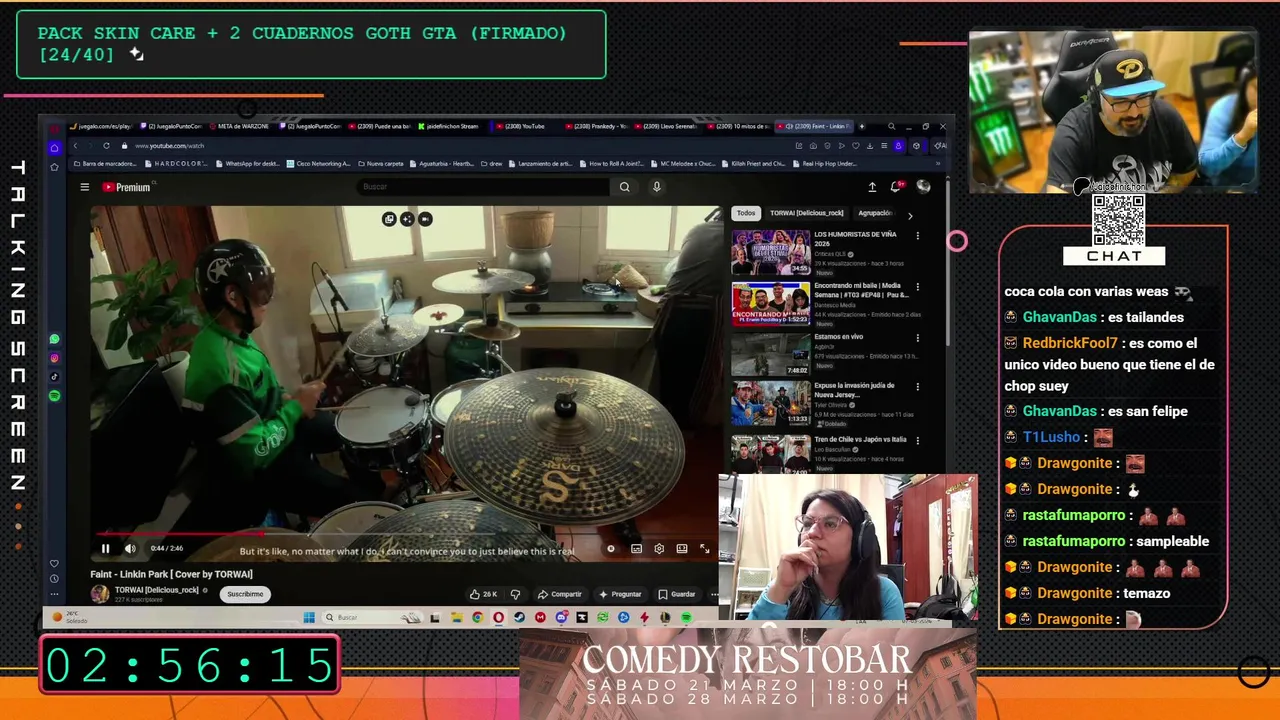Open How to Roll A Joint bookmark

point(612,163)
